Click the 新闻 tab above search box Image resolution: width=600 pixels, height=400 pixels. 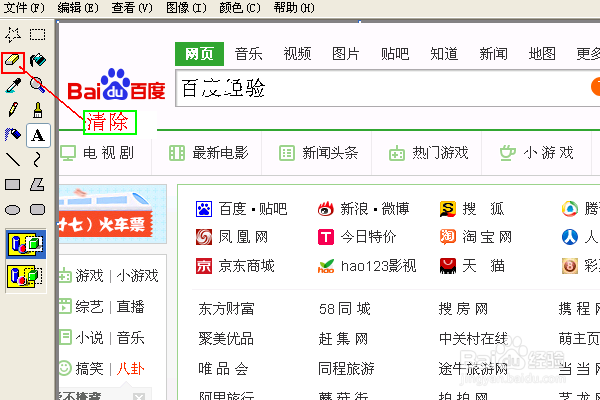pos(494,54)
